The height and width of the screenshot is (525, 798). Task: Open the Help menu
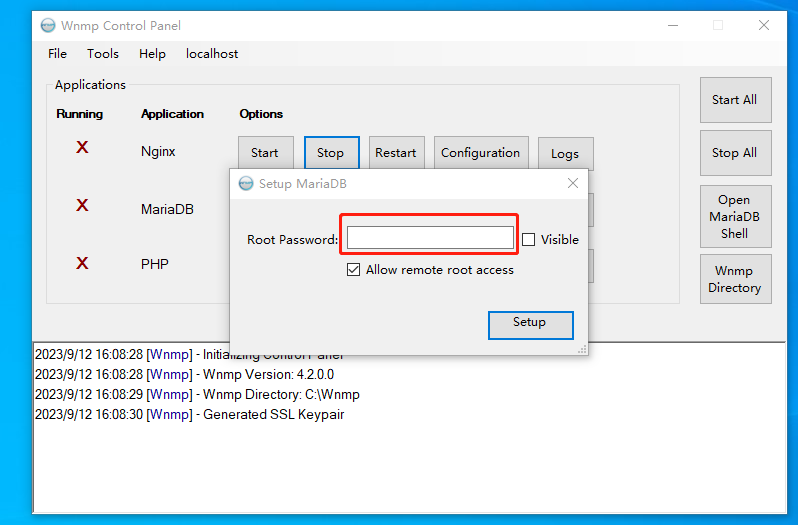pos(152,54)
